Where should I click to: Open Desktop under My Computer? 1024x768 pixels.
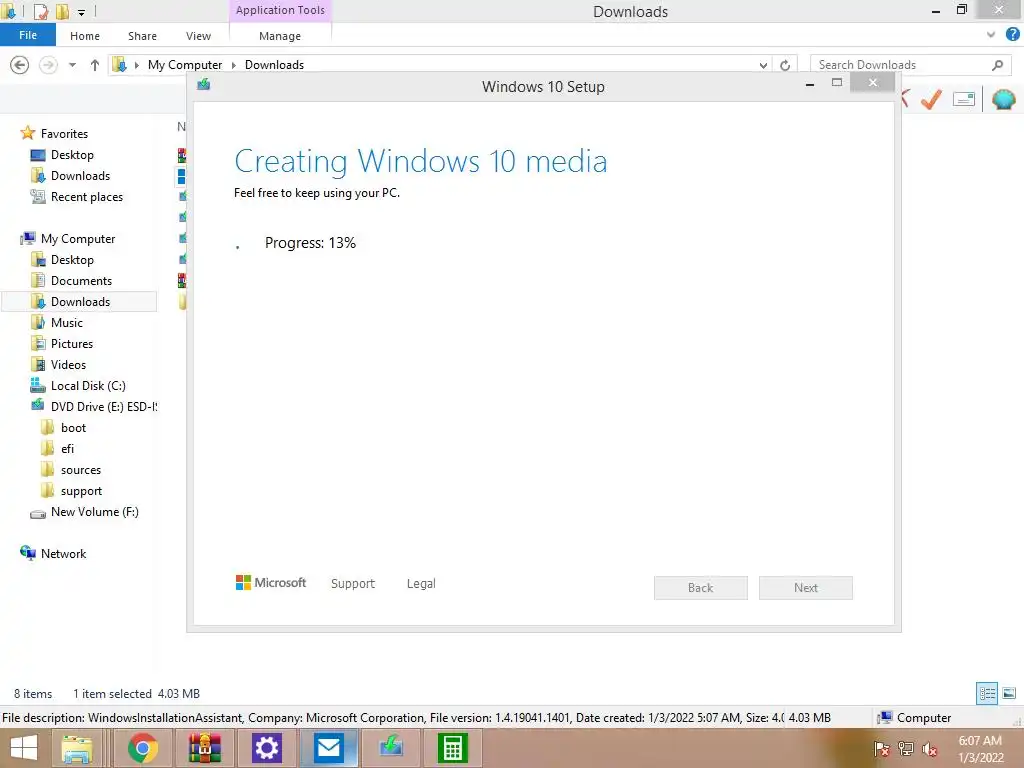point(72,259)
